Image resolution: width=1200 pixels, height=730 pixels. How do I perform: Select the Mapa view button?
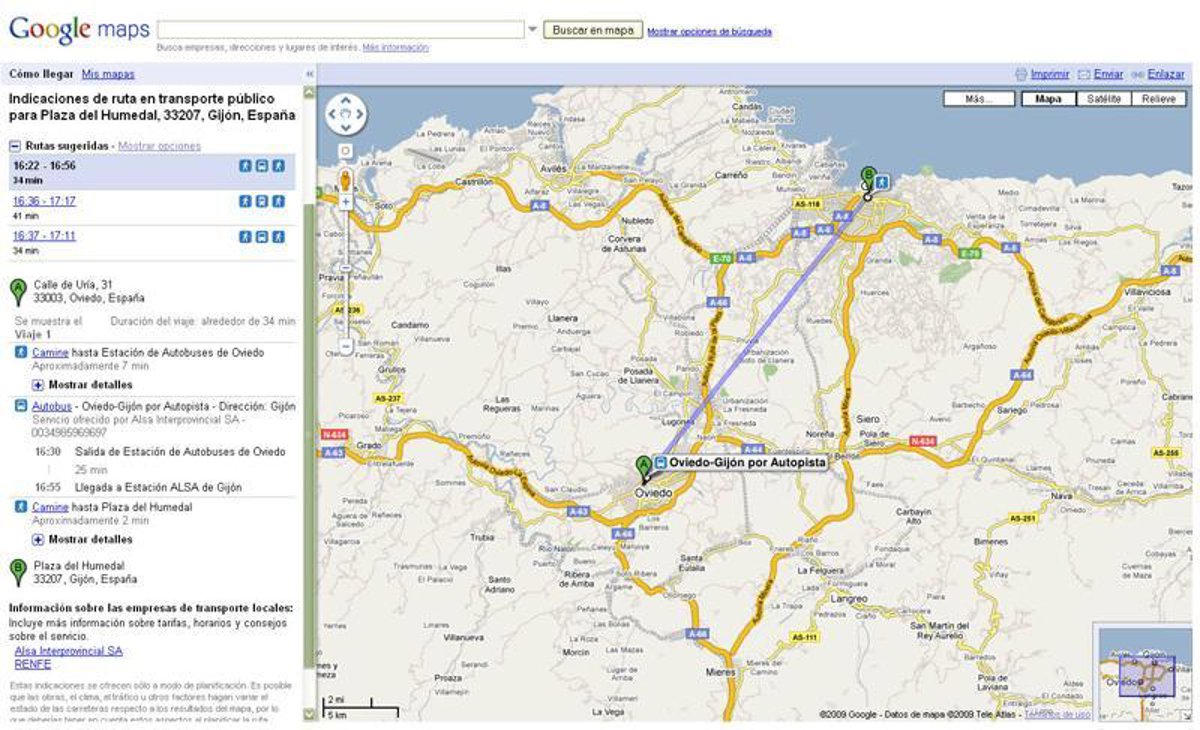tap(1048, 99)
